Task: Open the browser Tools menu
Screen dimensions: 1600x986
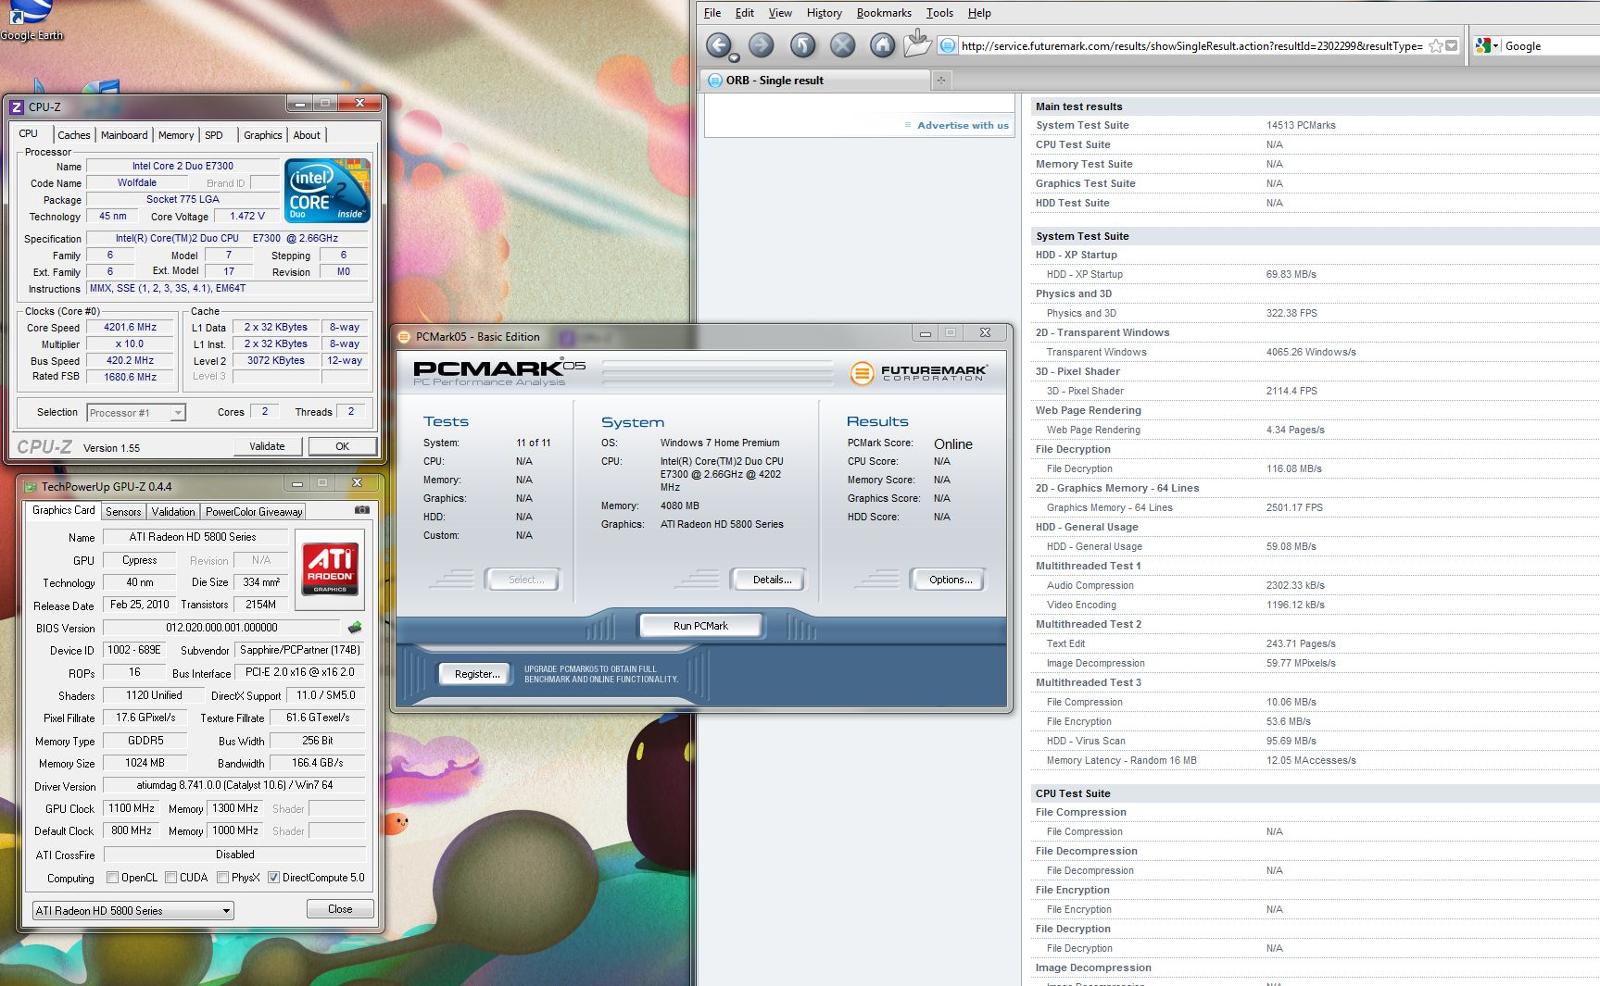Action: 940,13
